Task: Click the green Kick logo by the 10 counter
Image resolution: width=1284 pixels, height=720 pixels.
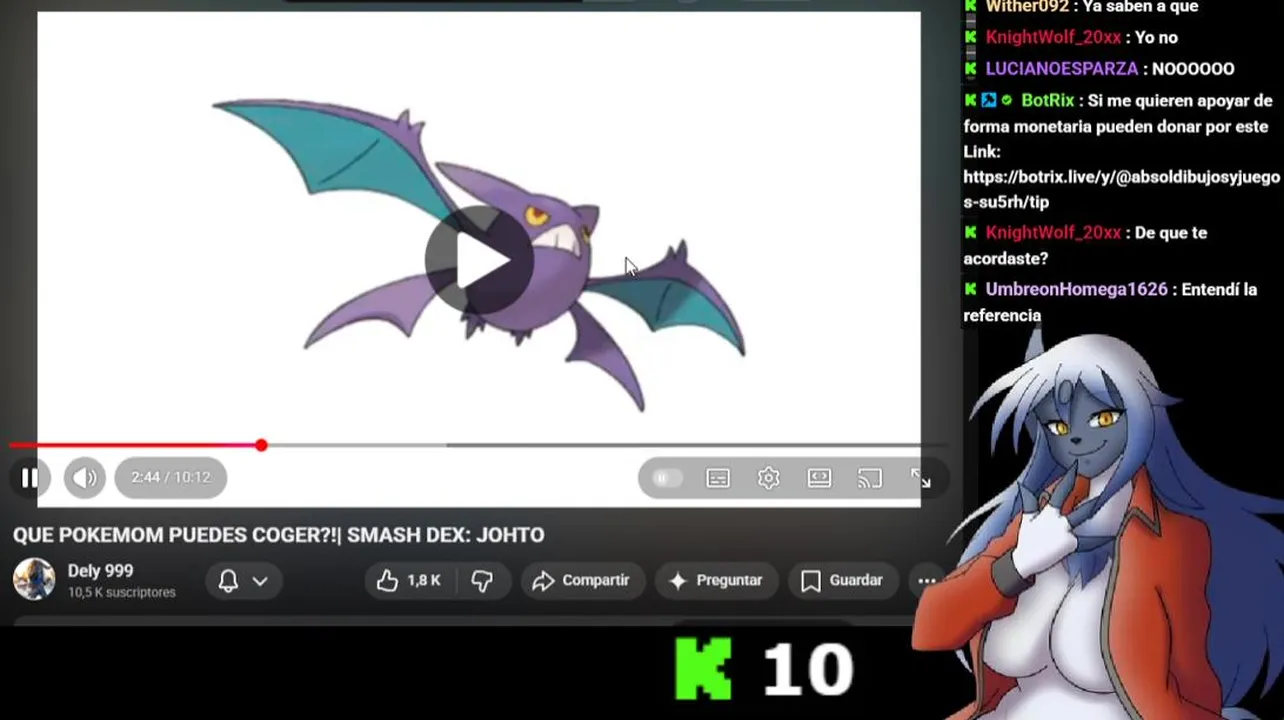Action: pyautogui.click(x=704, y=669)
